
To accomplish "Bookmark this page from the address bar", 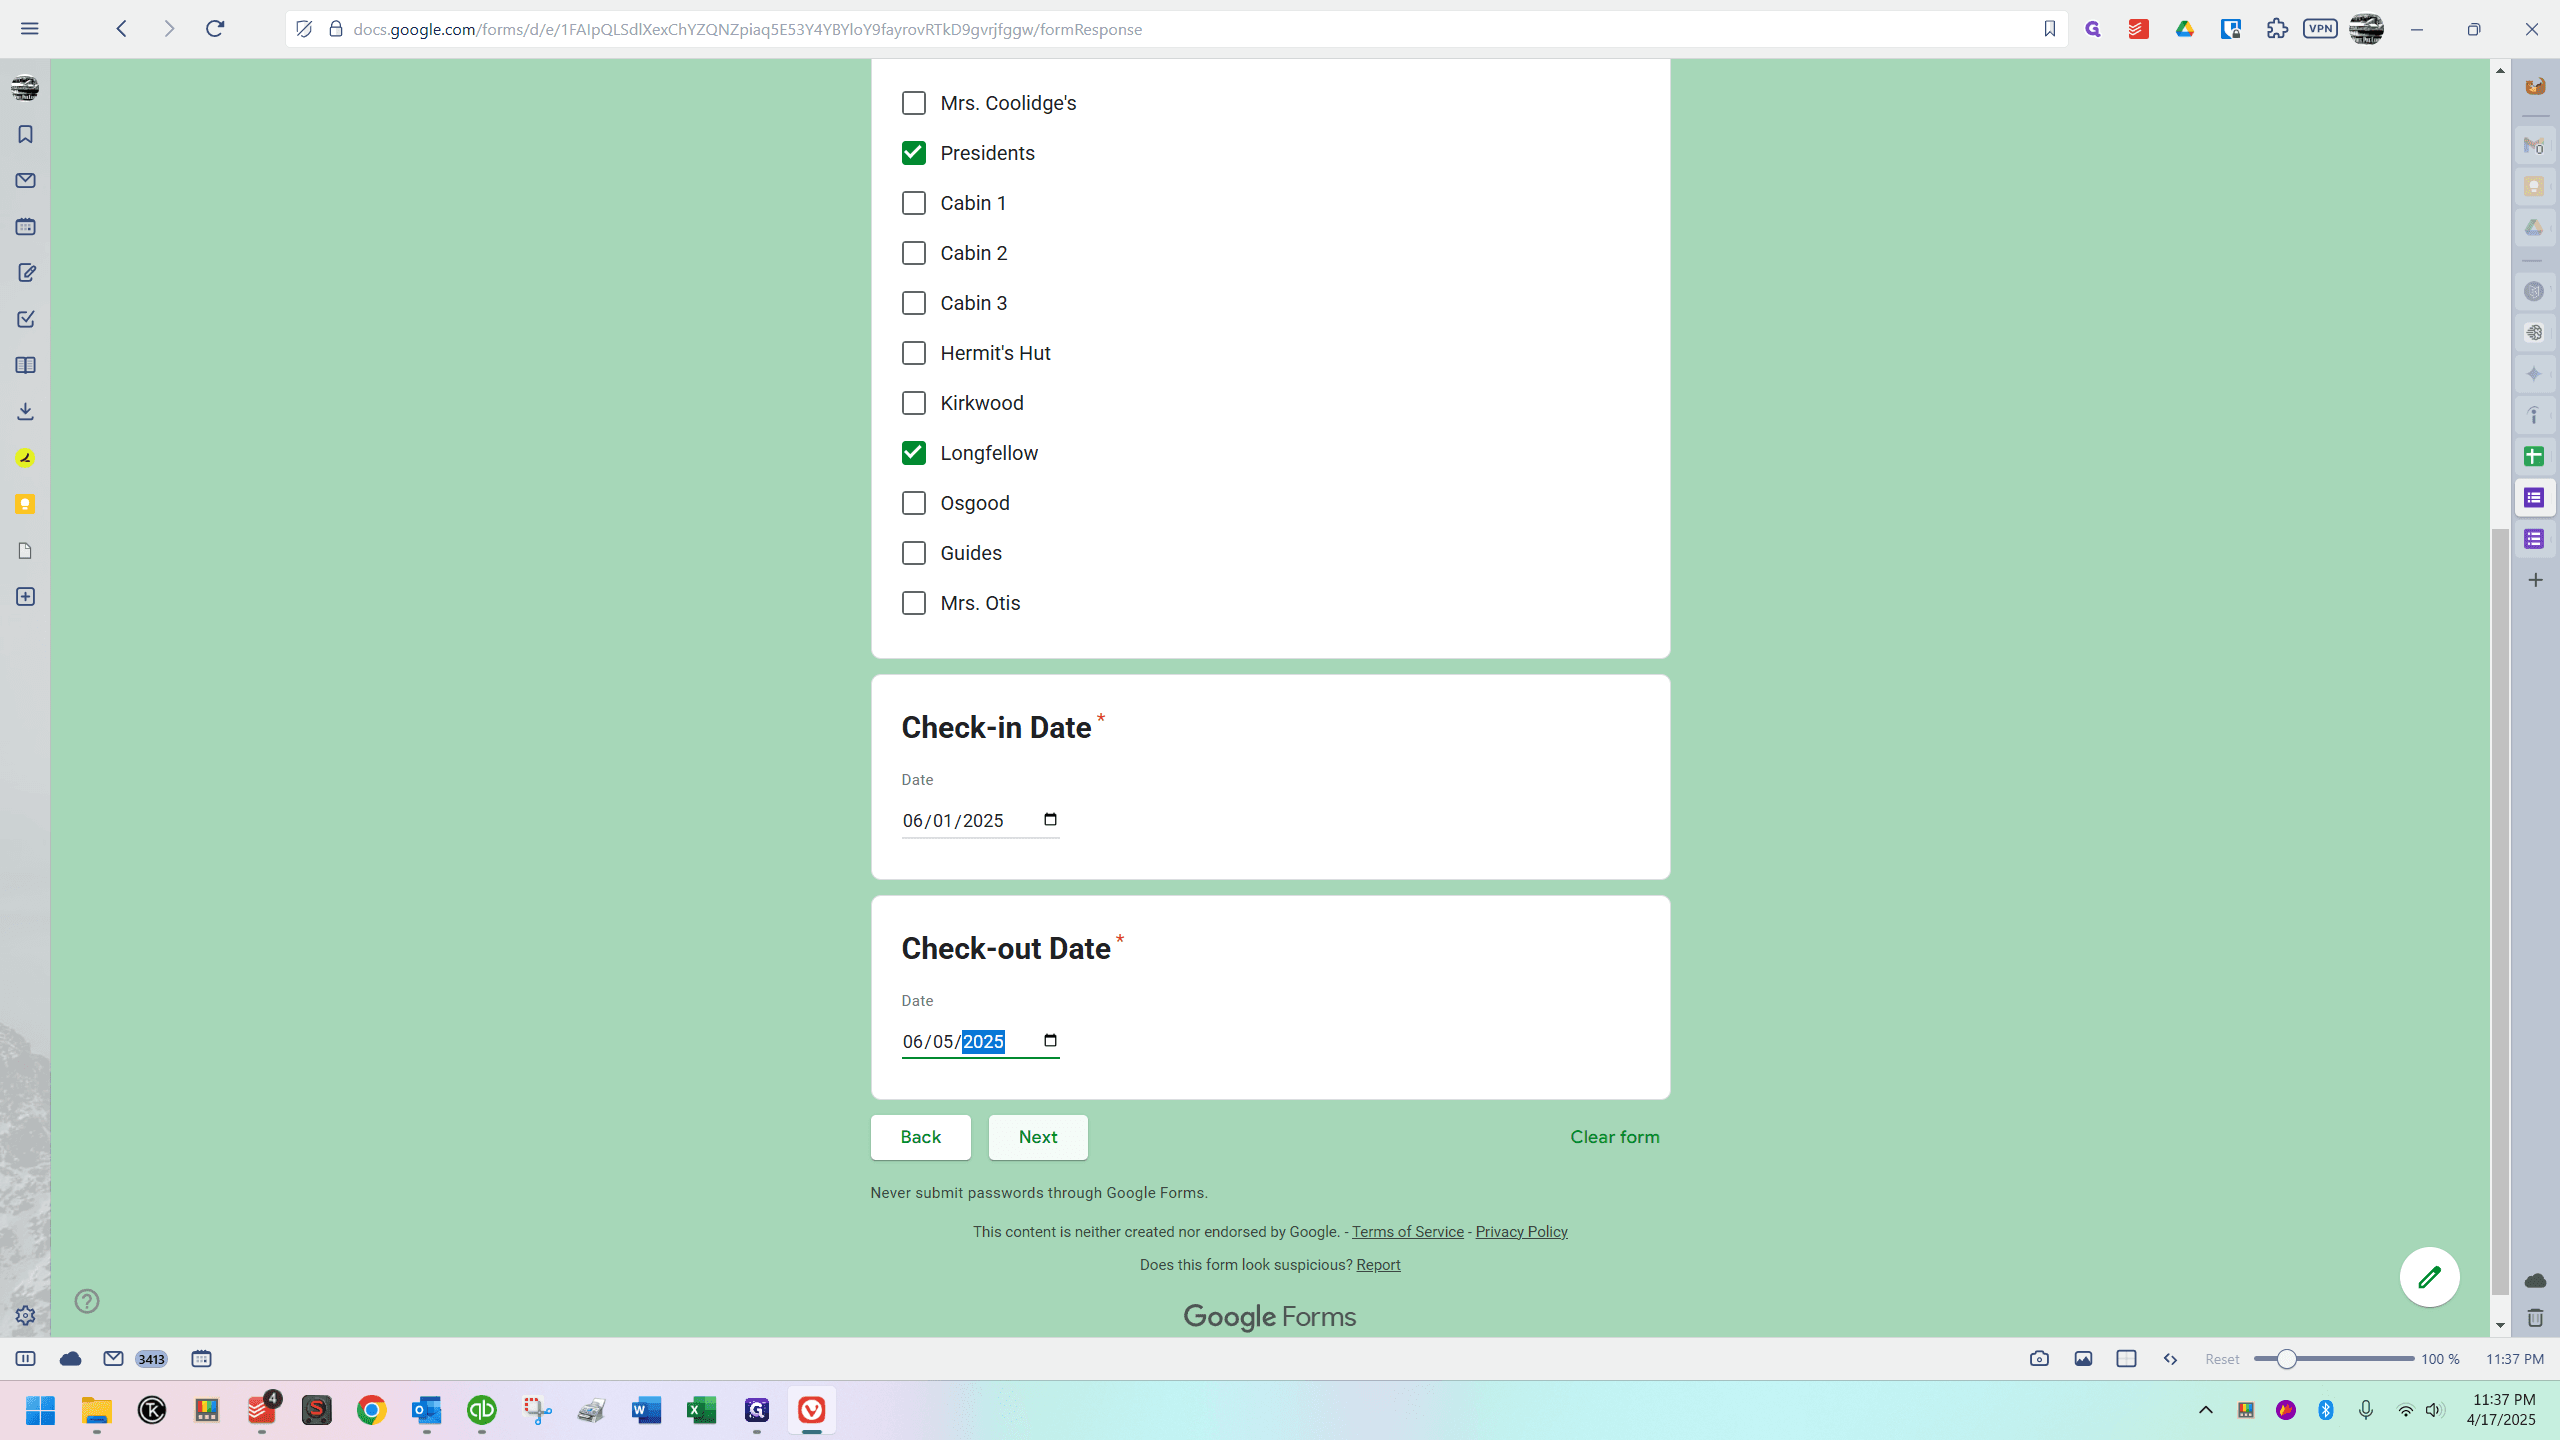I will tap(2049, 29).
